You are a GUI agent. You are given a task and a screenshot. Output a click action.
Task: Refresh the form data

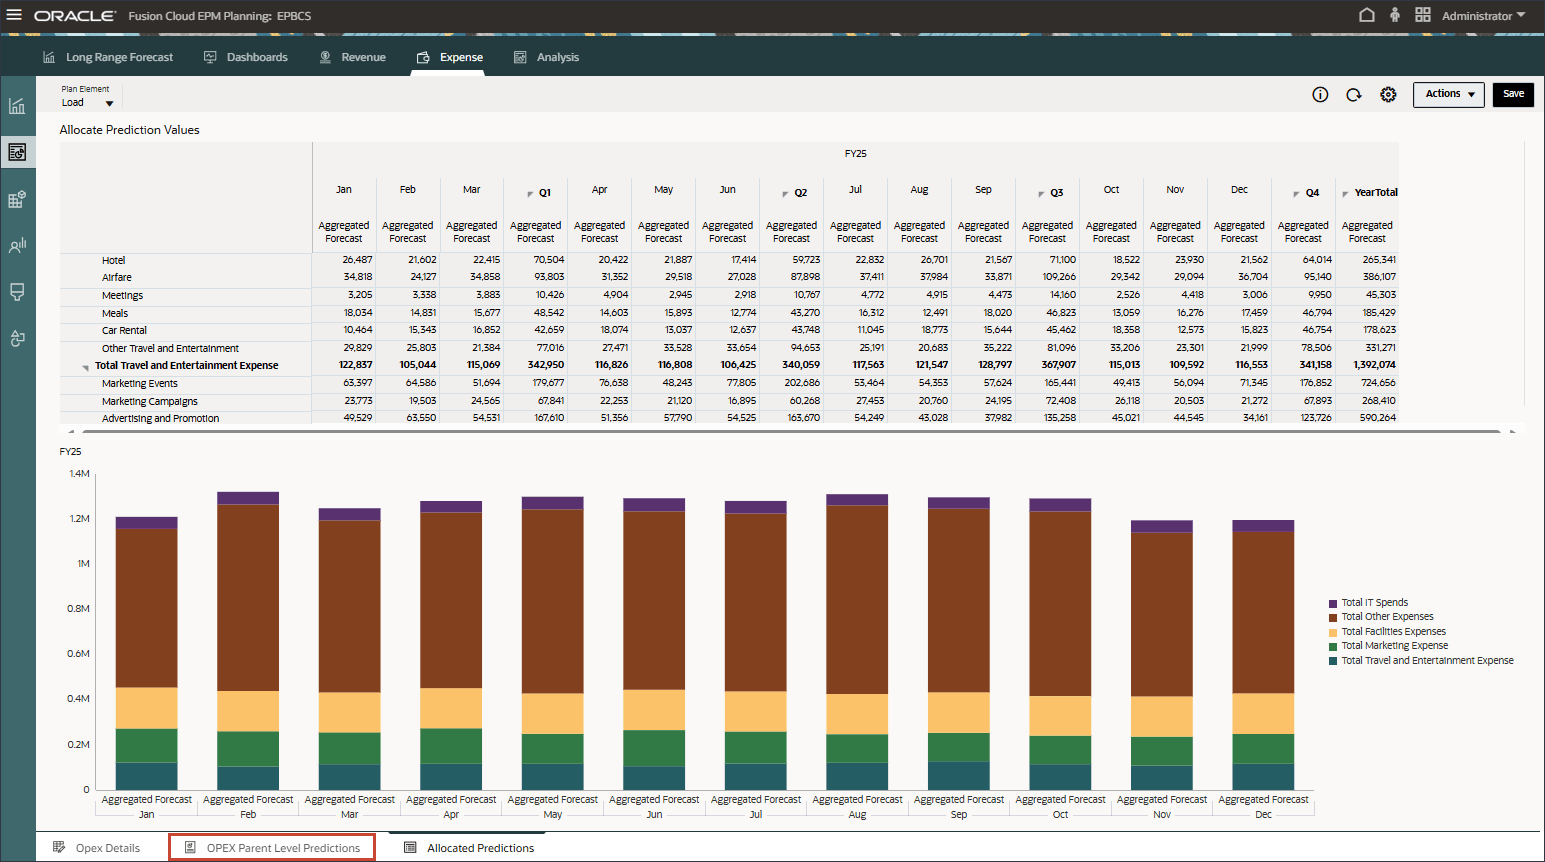[1353, 95]
